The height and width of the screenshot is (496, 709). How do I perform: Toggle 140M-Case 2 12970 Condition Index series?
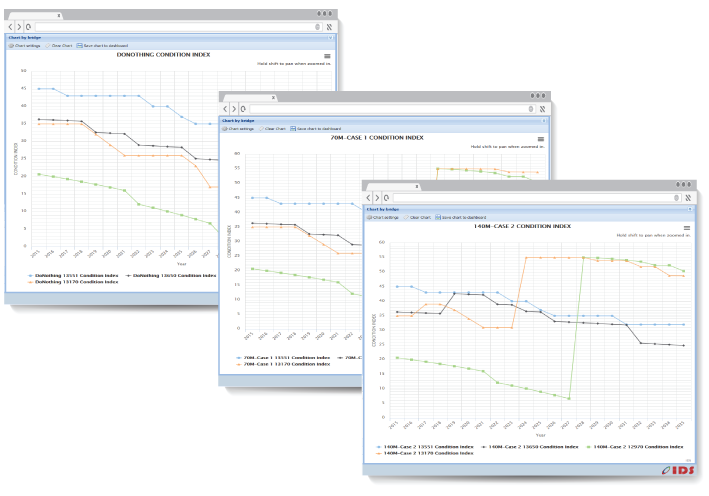[634, 446]
